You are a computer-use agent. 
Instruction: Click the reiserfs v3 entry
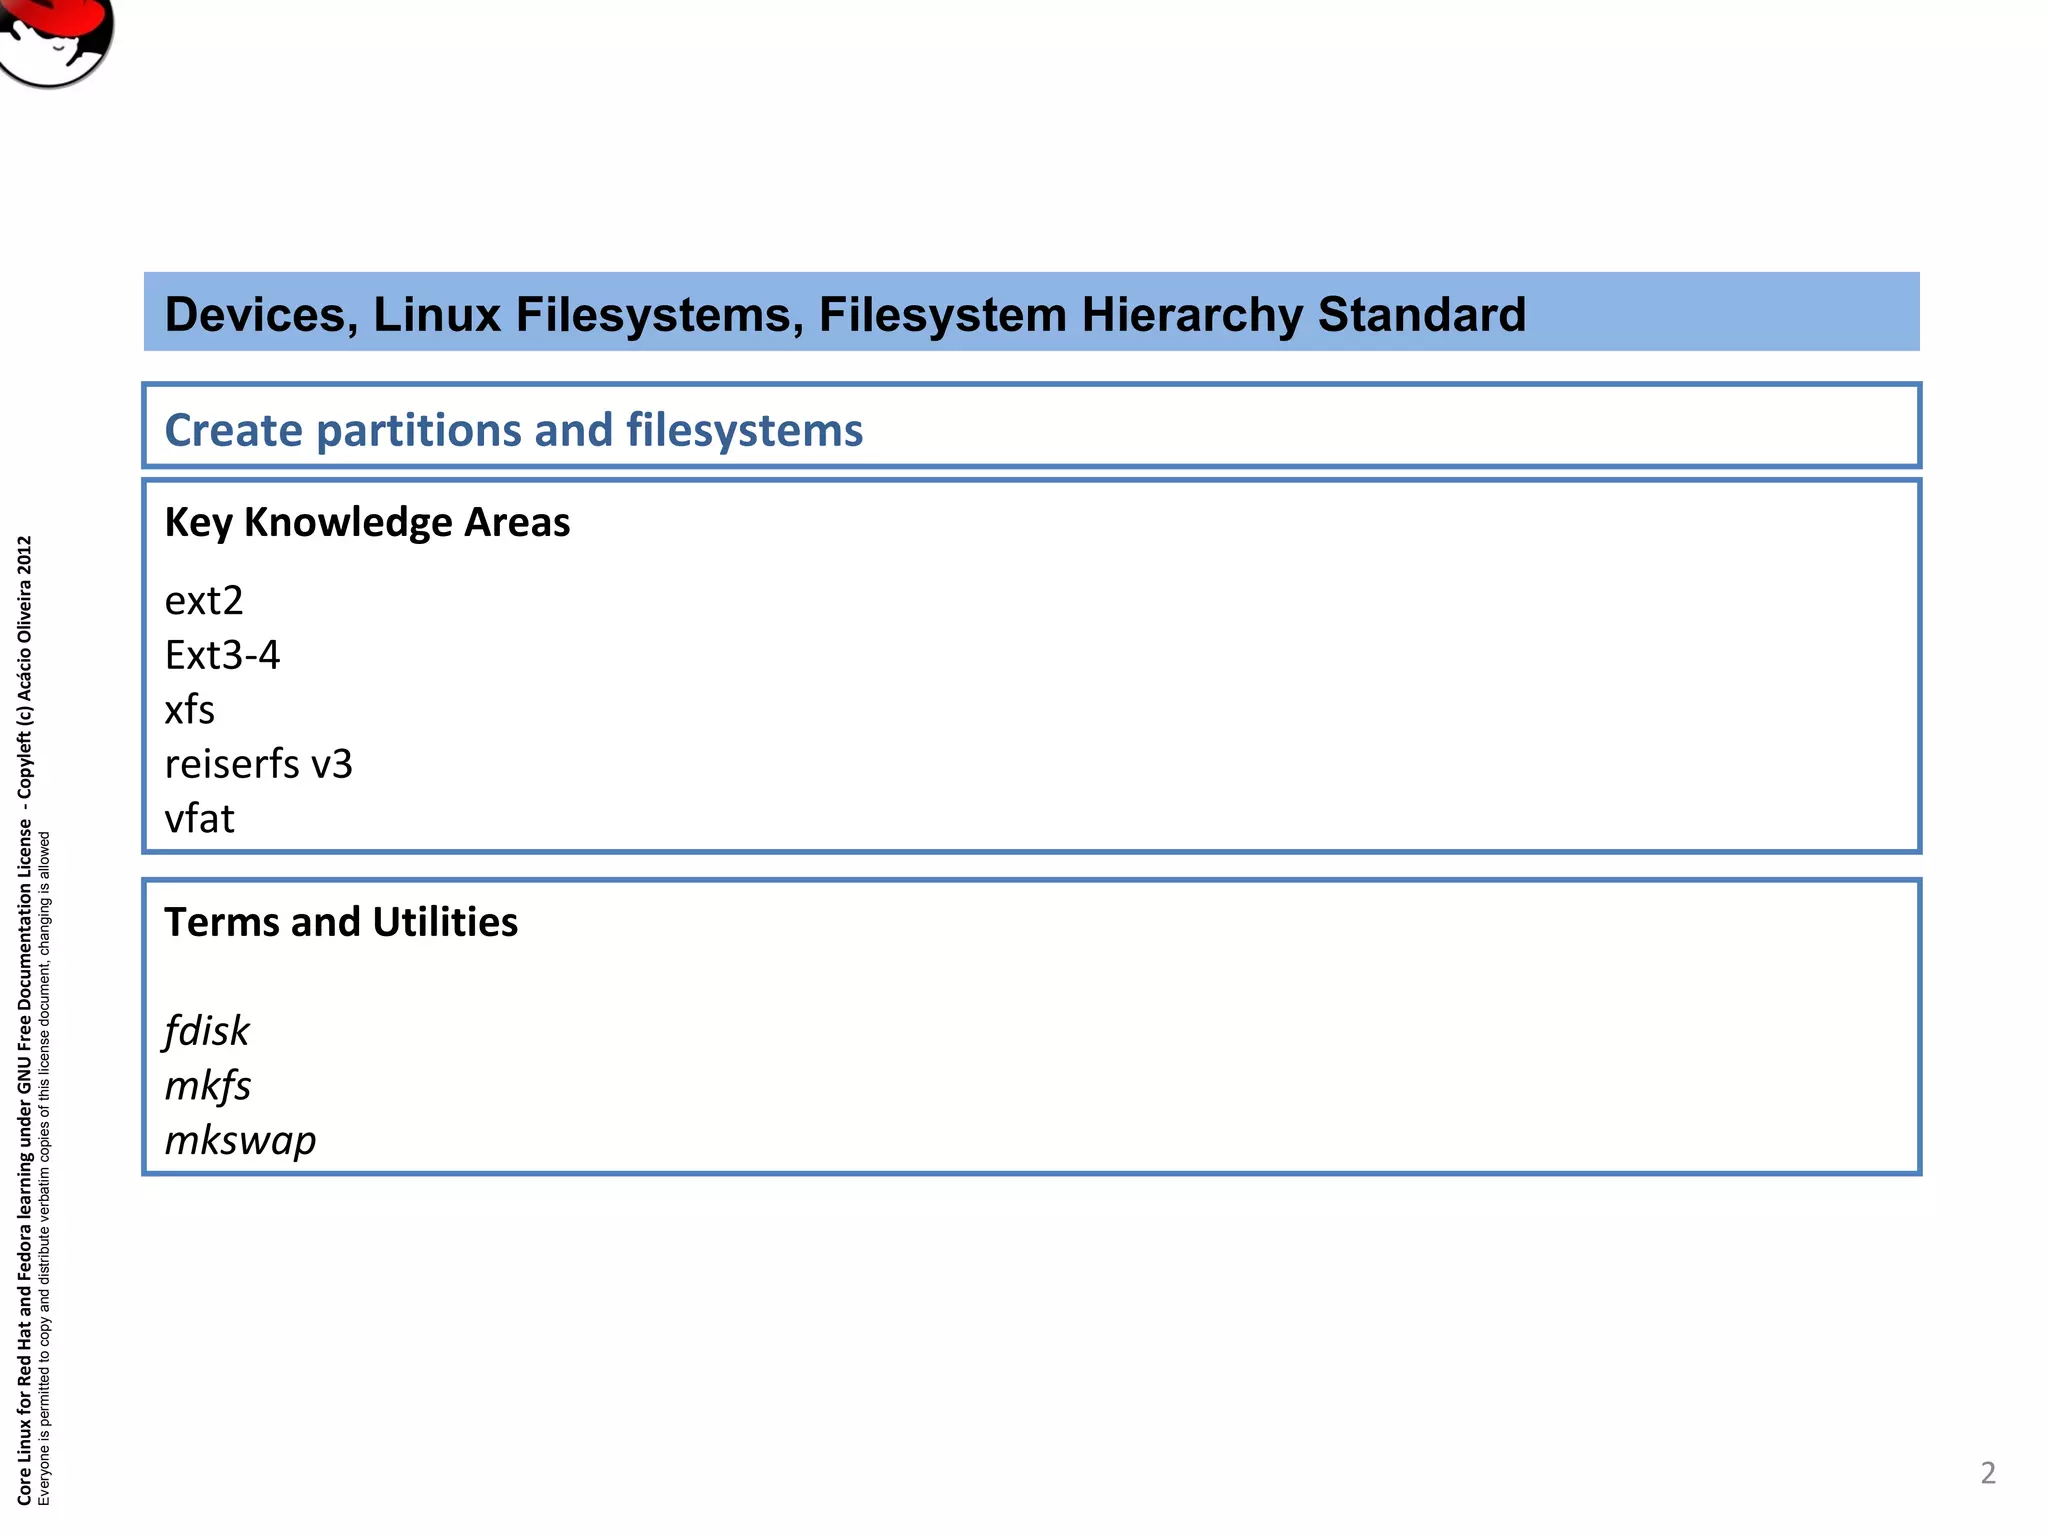258,764
